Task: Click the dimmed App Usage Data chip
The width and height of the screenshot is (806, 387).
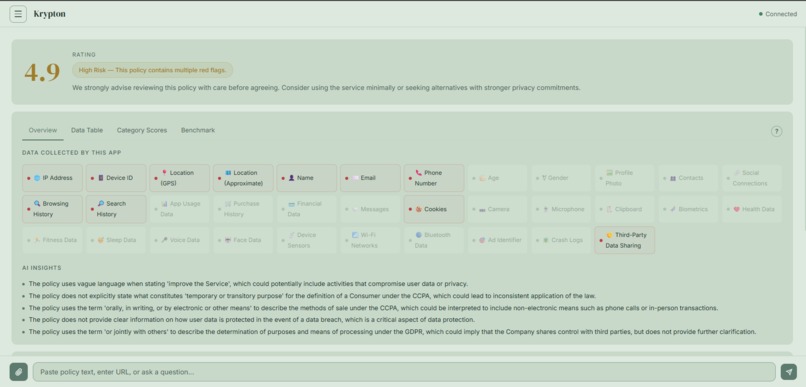Action: pyautogui.click(x=179, y=209)
